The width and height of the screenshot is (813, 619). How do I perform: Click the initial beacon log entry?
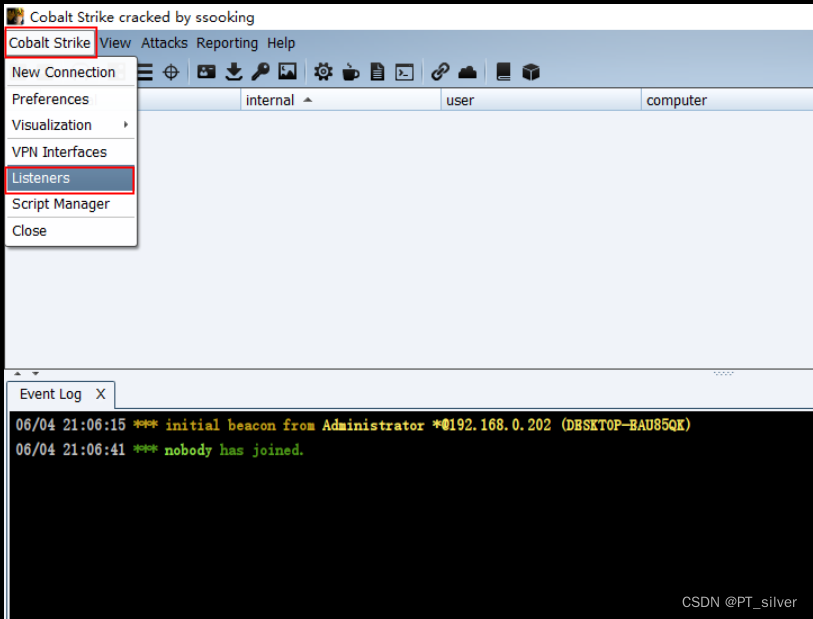(353, 426)
